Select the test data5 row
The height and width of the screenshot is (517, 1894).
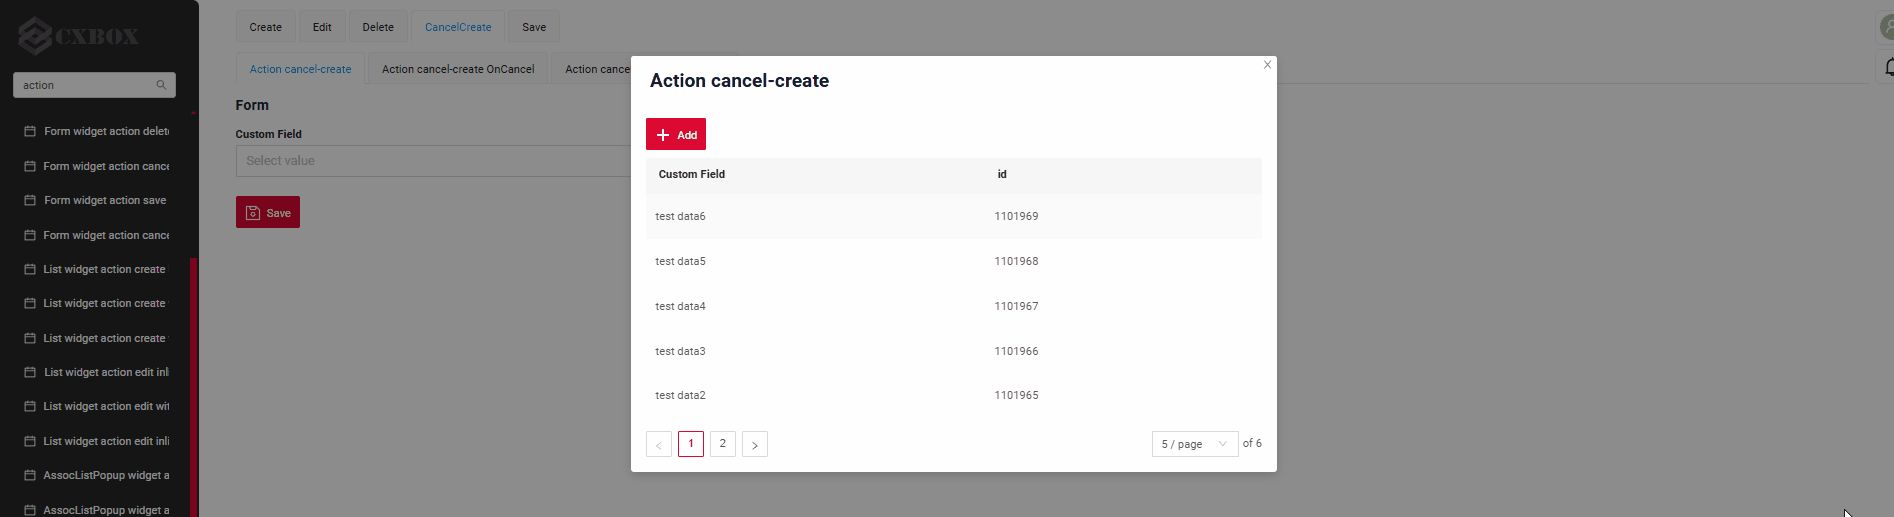point(954,261)
